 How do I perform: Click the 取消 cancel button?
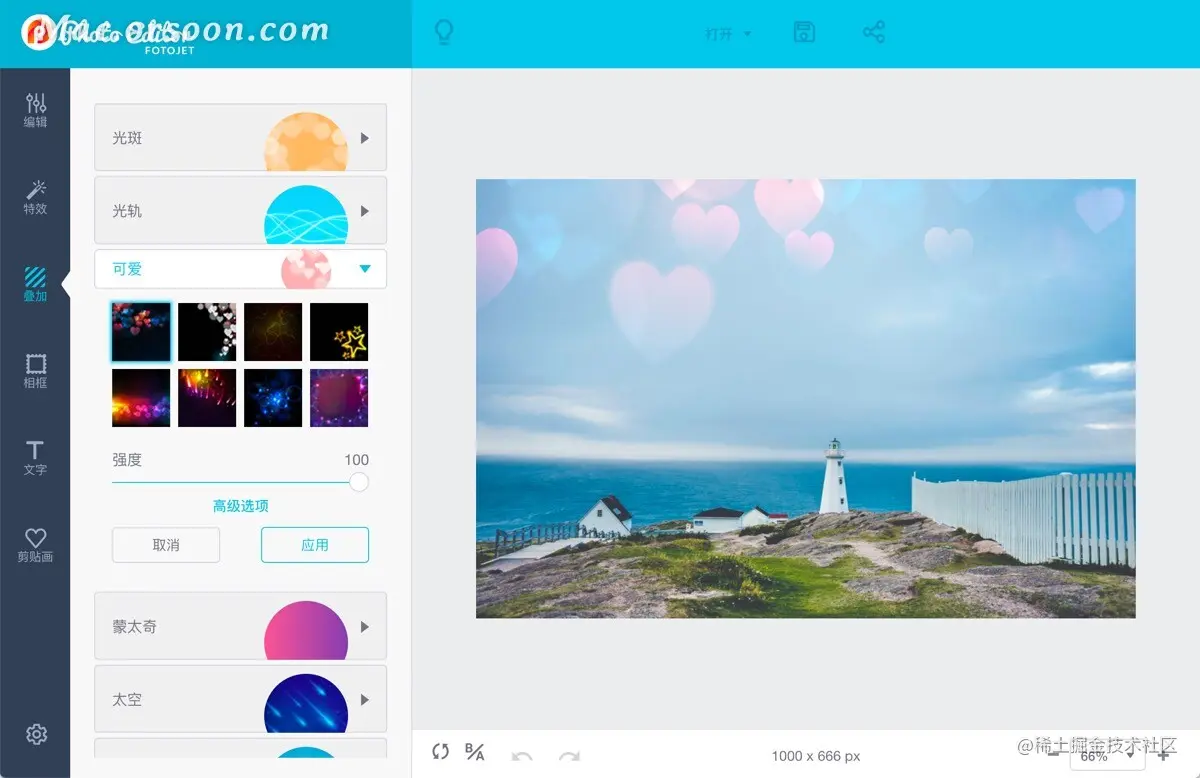click(x=166, y=545)
